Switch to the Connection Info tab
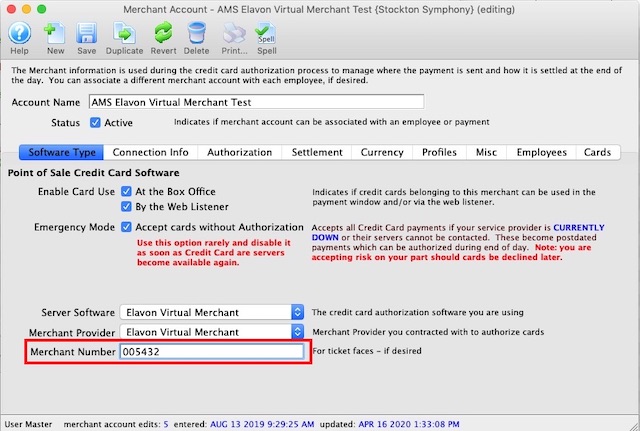 click(151, 152)
